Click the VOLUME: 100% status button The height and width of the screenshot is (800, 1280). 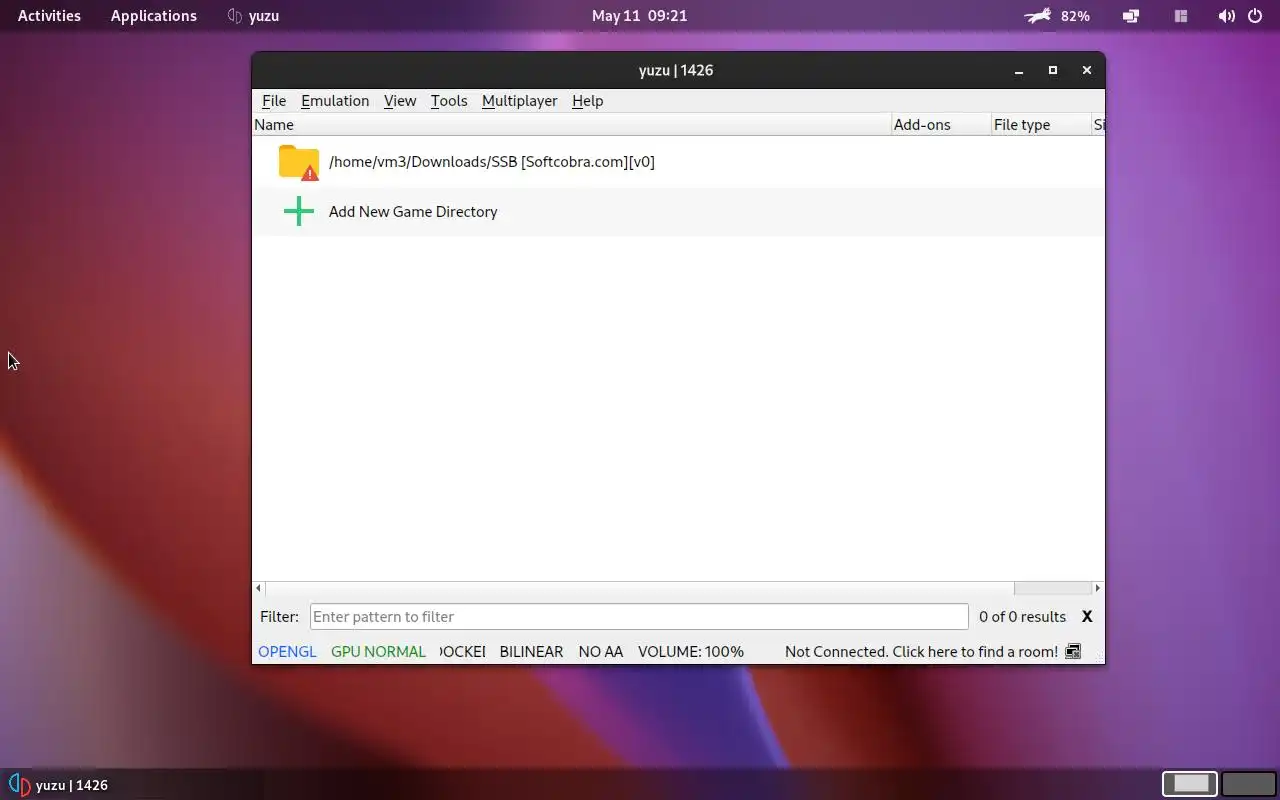tap(691, 651)
